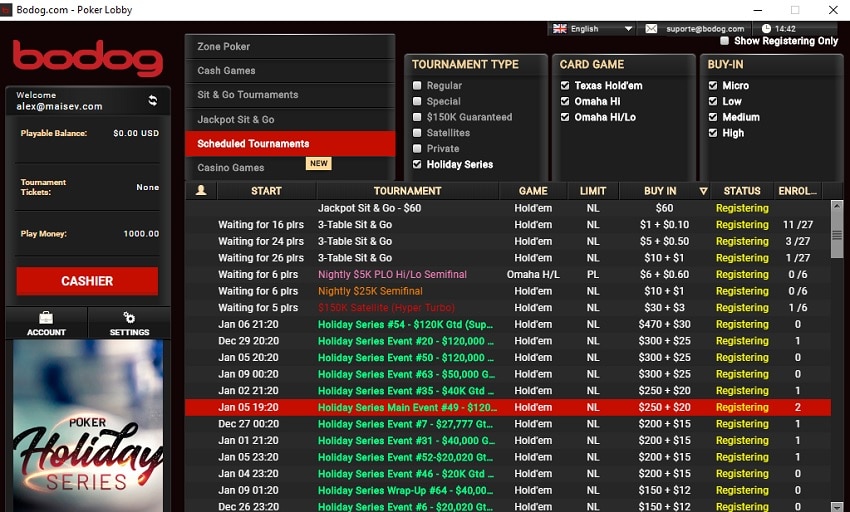Select Holiday Series Event #31 row
Viewport: 850px width, 512px height.
pyautogui.click(x=508, y=440)
